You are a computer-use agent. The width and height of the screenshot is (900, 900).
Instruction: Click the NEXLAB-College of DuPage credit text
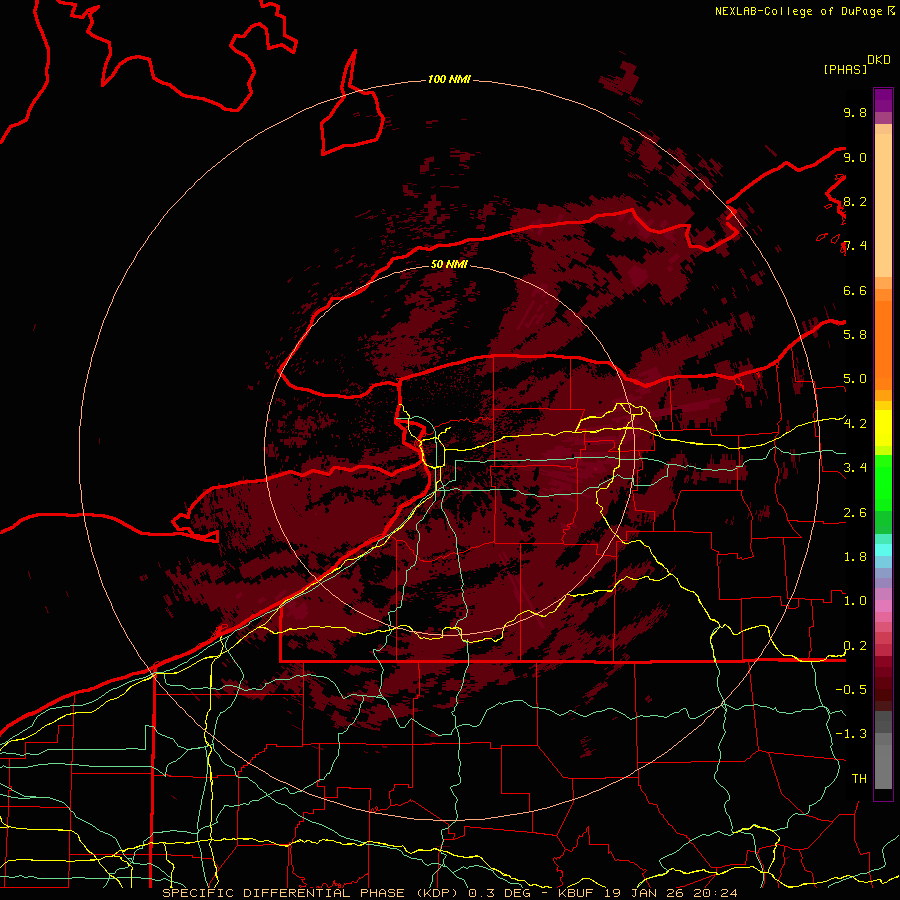(x=800, y=11)
